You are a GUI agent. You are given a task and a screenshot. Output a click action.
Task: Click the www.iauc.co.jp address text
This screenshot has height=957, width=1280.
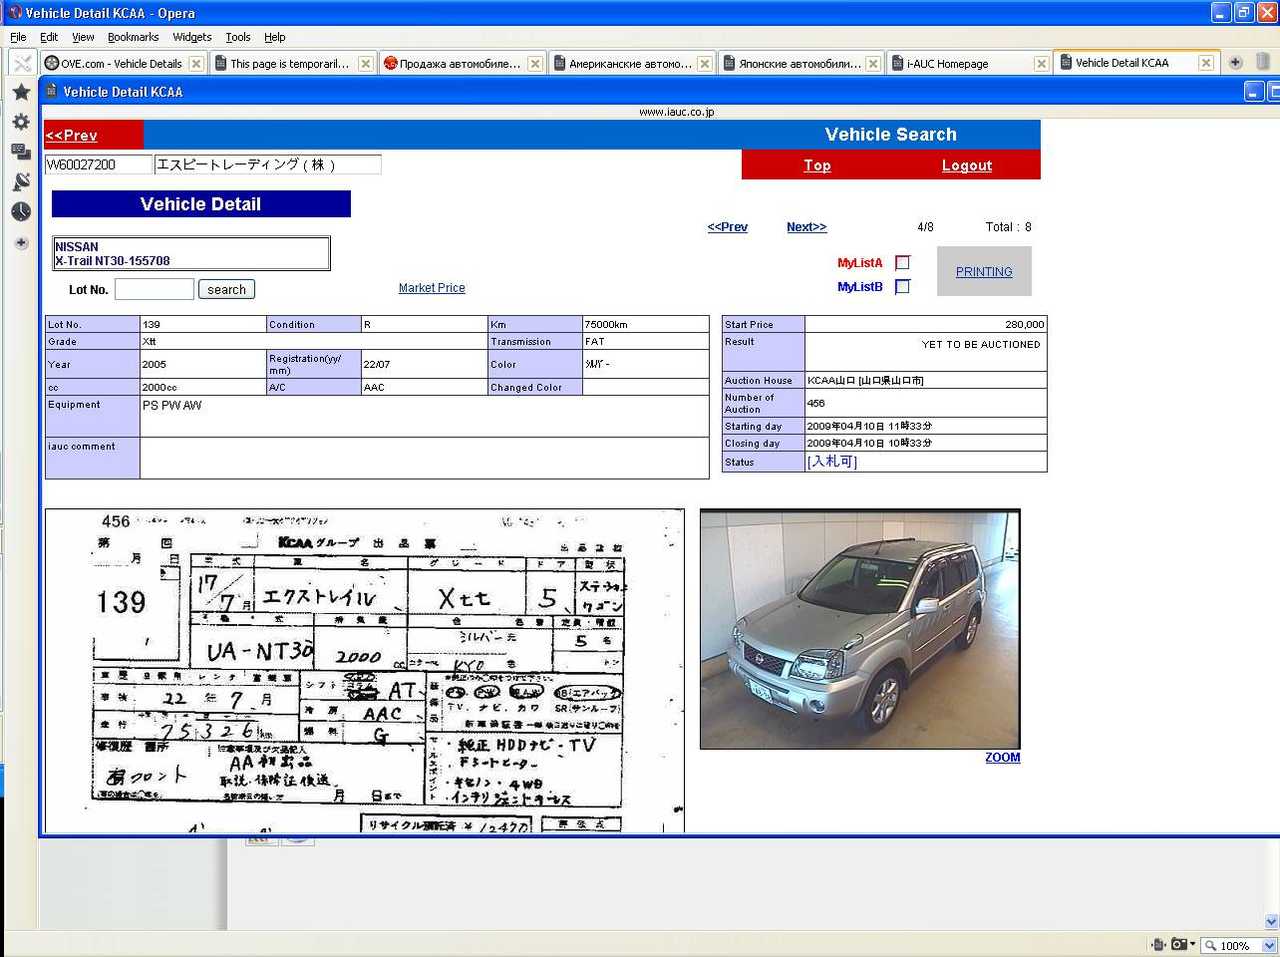click(x=677, y=112)
